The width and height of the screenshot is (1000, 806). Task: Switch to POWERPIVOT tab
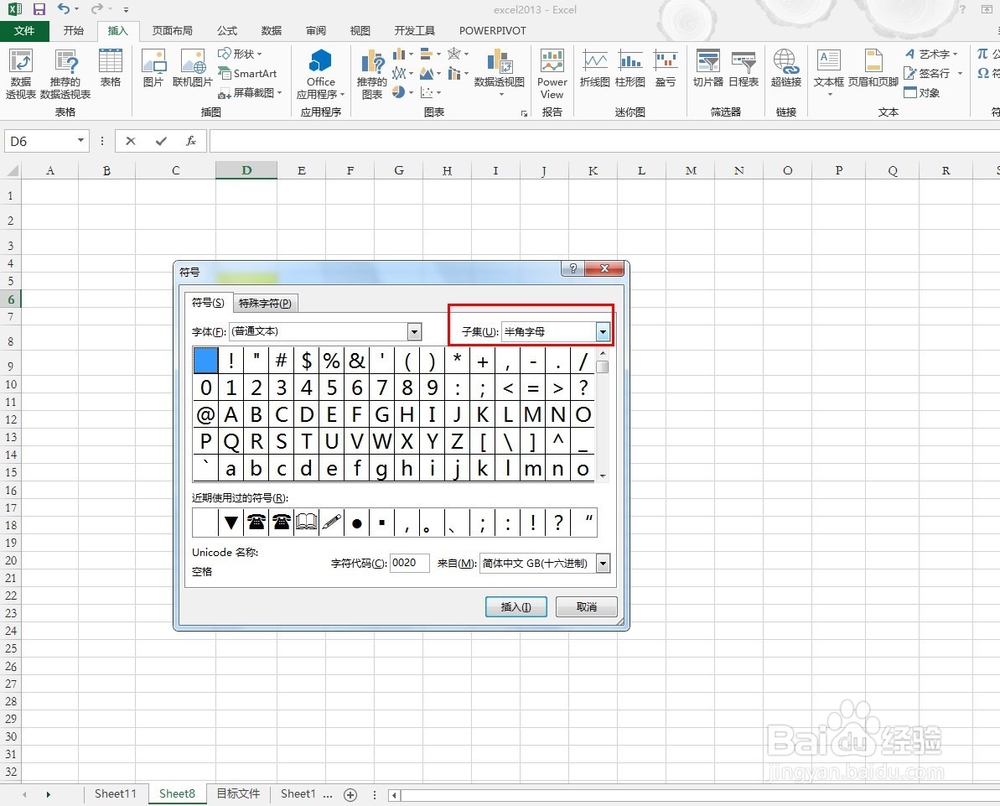click(492, 31)
